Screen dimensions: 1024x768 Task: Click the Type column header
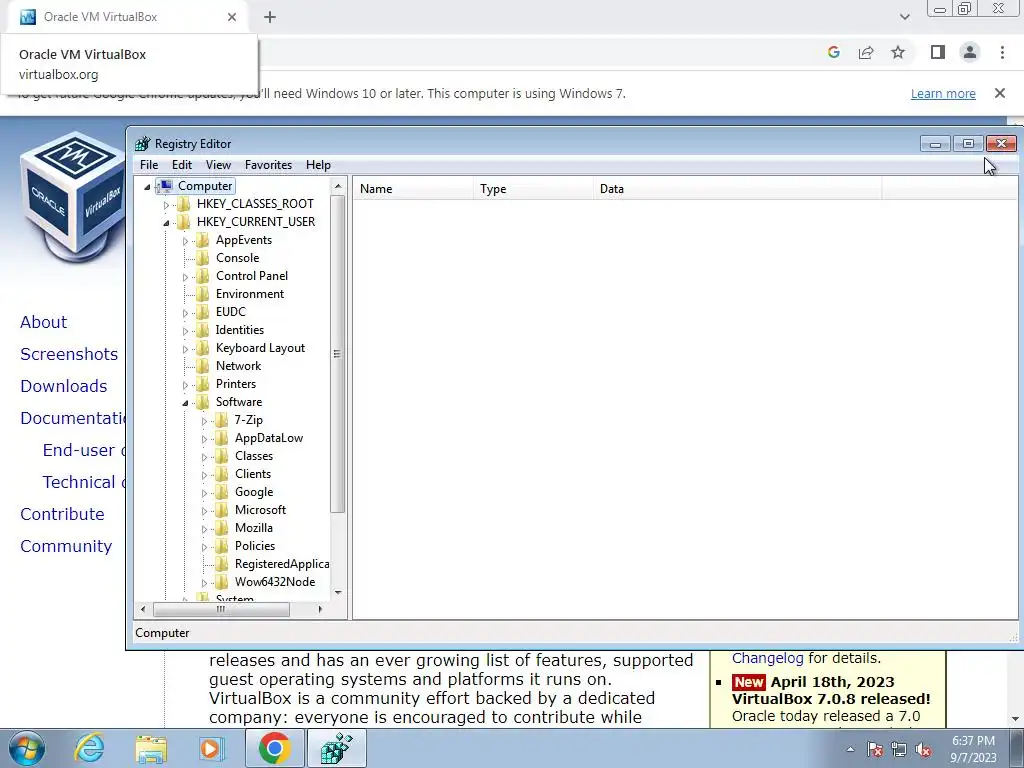[533, 189]
